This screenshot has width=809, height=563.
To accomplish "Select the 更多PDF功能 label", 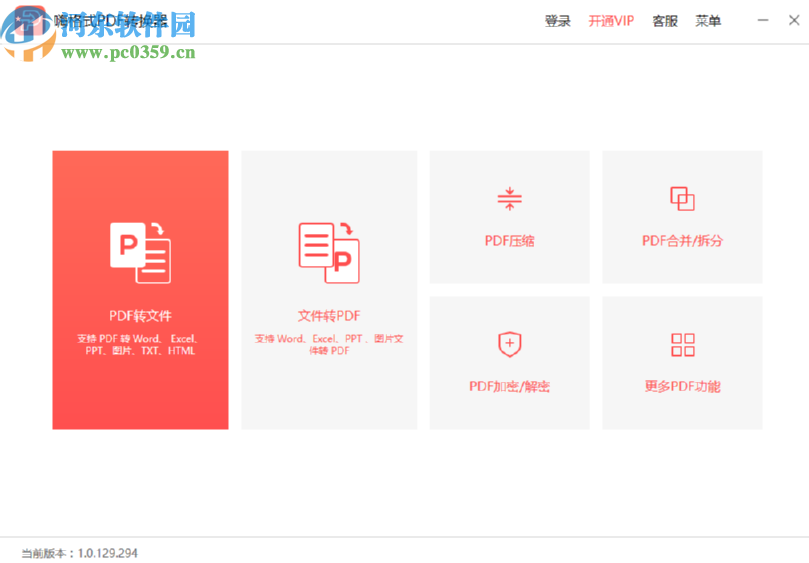I will coord(683,386).
